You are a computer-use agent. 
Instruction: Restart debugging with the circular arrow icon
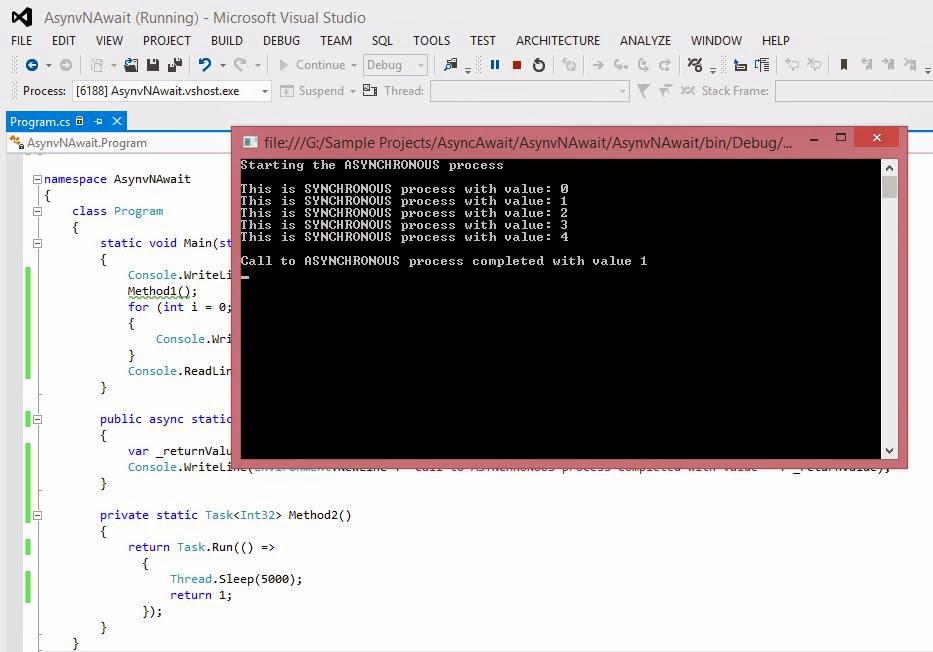click(540, 65)
